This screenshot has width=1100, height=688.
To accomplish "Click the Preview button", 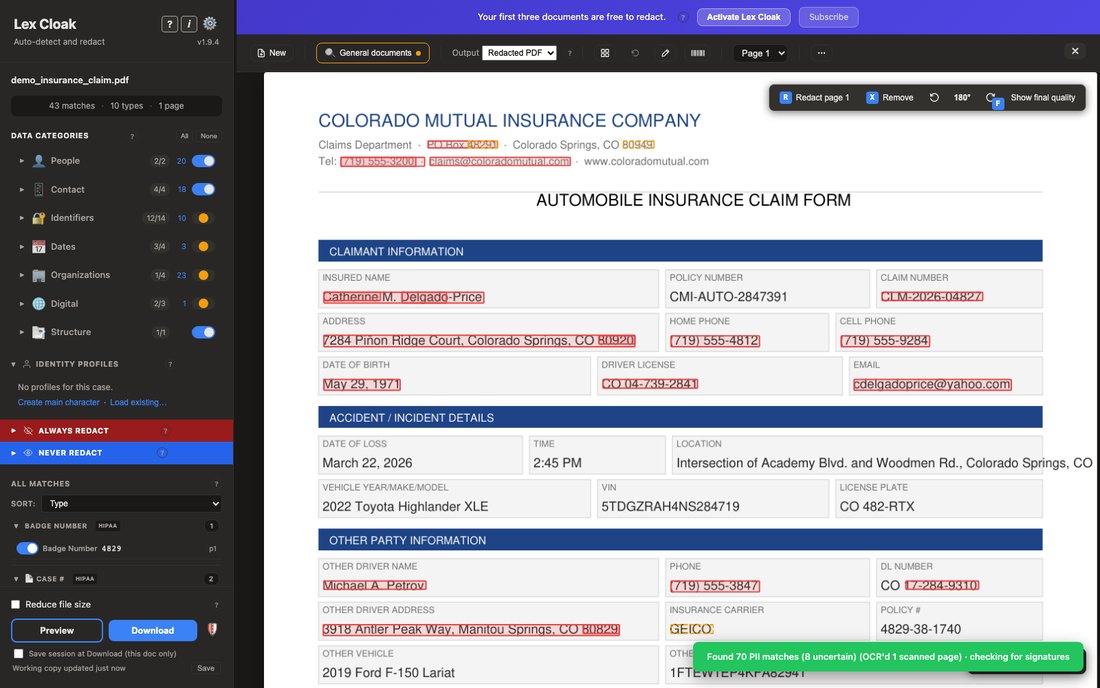I will point(57,630).
